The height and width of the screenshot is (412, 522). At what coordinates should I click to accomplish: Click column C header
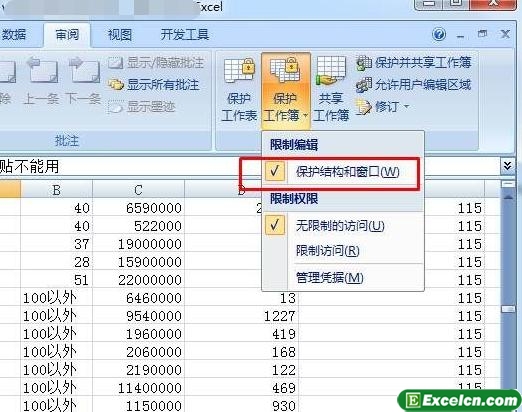[138, 190]
